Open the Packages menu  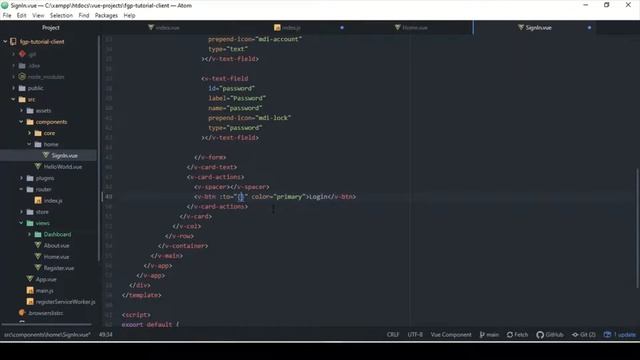[106, 16]
